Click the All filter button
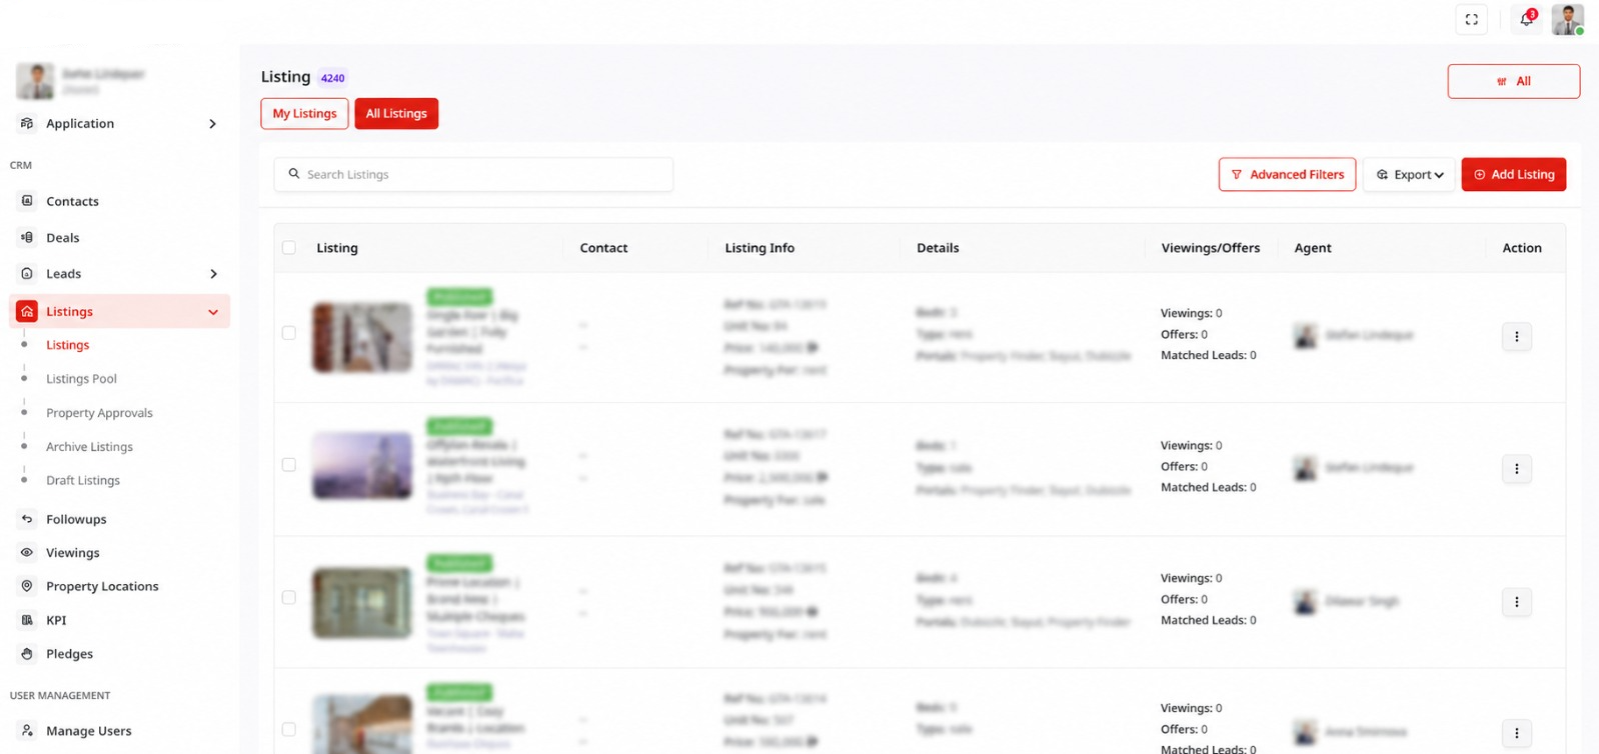The height and width of the screenshot is (754, 1599). (1513, 82)
